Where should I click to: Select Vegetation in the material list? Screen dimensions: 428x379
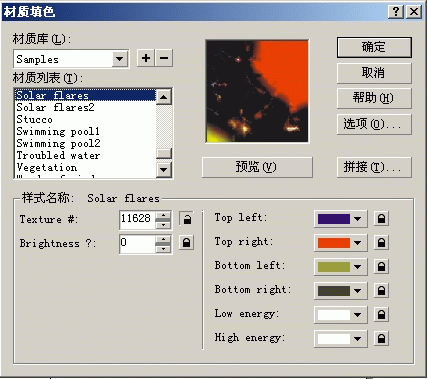point(85,167)
